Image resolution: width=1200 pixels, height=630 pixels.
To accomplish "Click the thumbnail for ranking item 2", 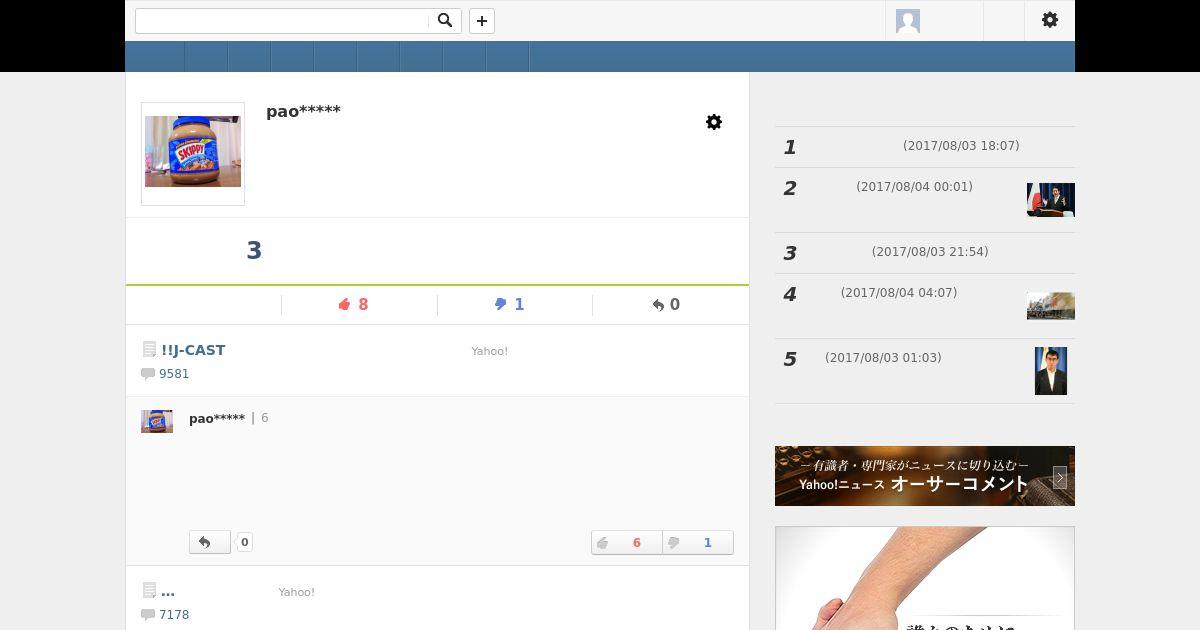I will click(1051, 200).
